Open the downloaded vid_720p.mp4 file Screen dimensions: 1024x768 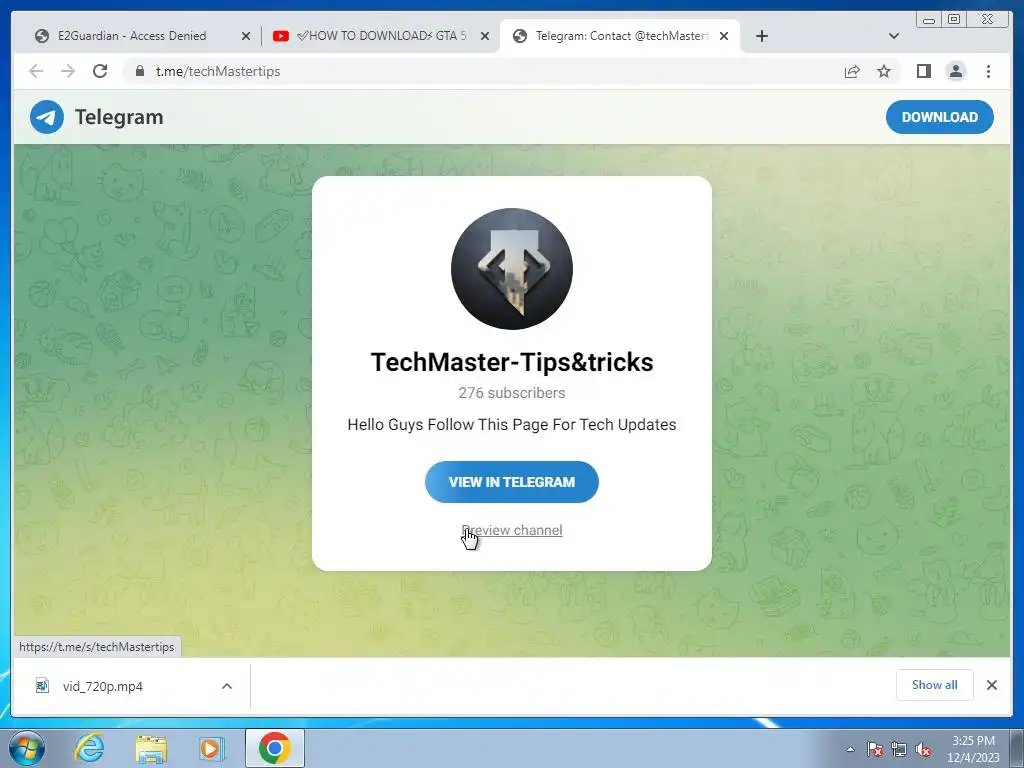click(103, 686)
